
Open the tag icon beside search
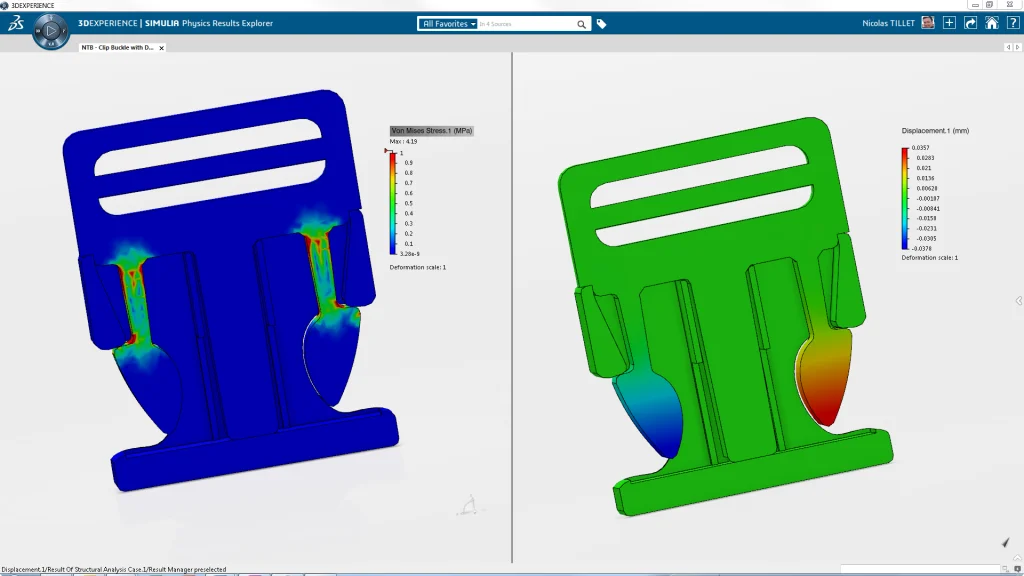click(601, 24)
